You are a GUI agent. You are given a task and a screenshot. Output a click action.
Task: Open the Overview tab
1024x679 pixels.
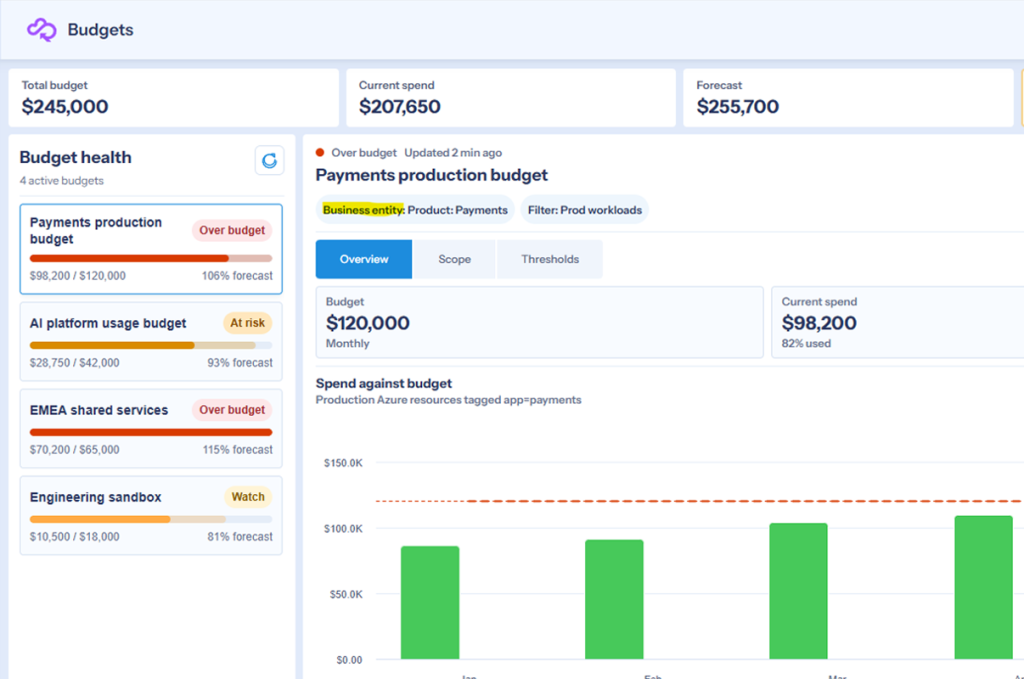pyautogui.click(x=364, y=259)
